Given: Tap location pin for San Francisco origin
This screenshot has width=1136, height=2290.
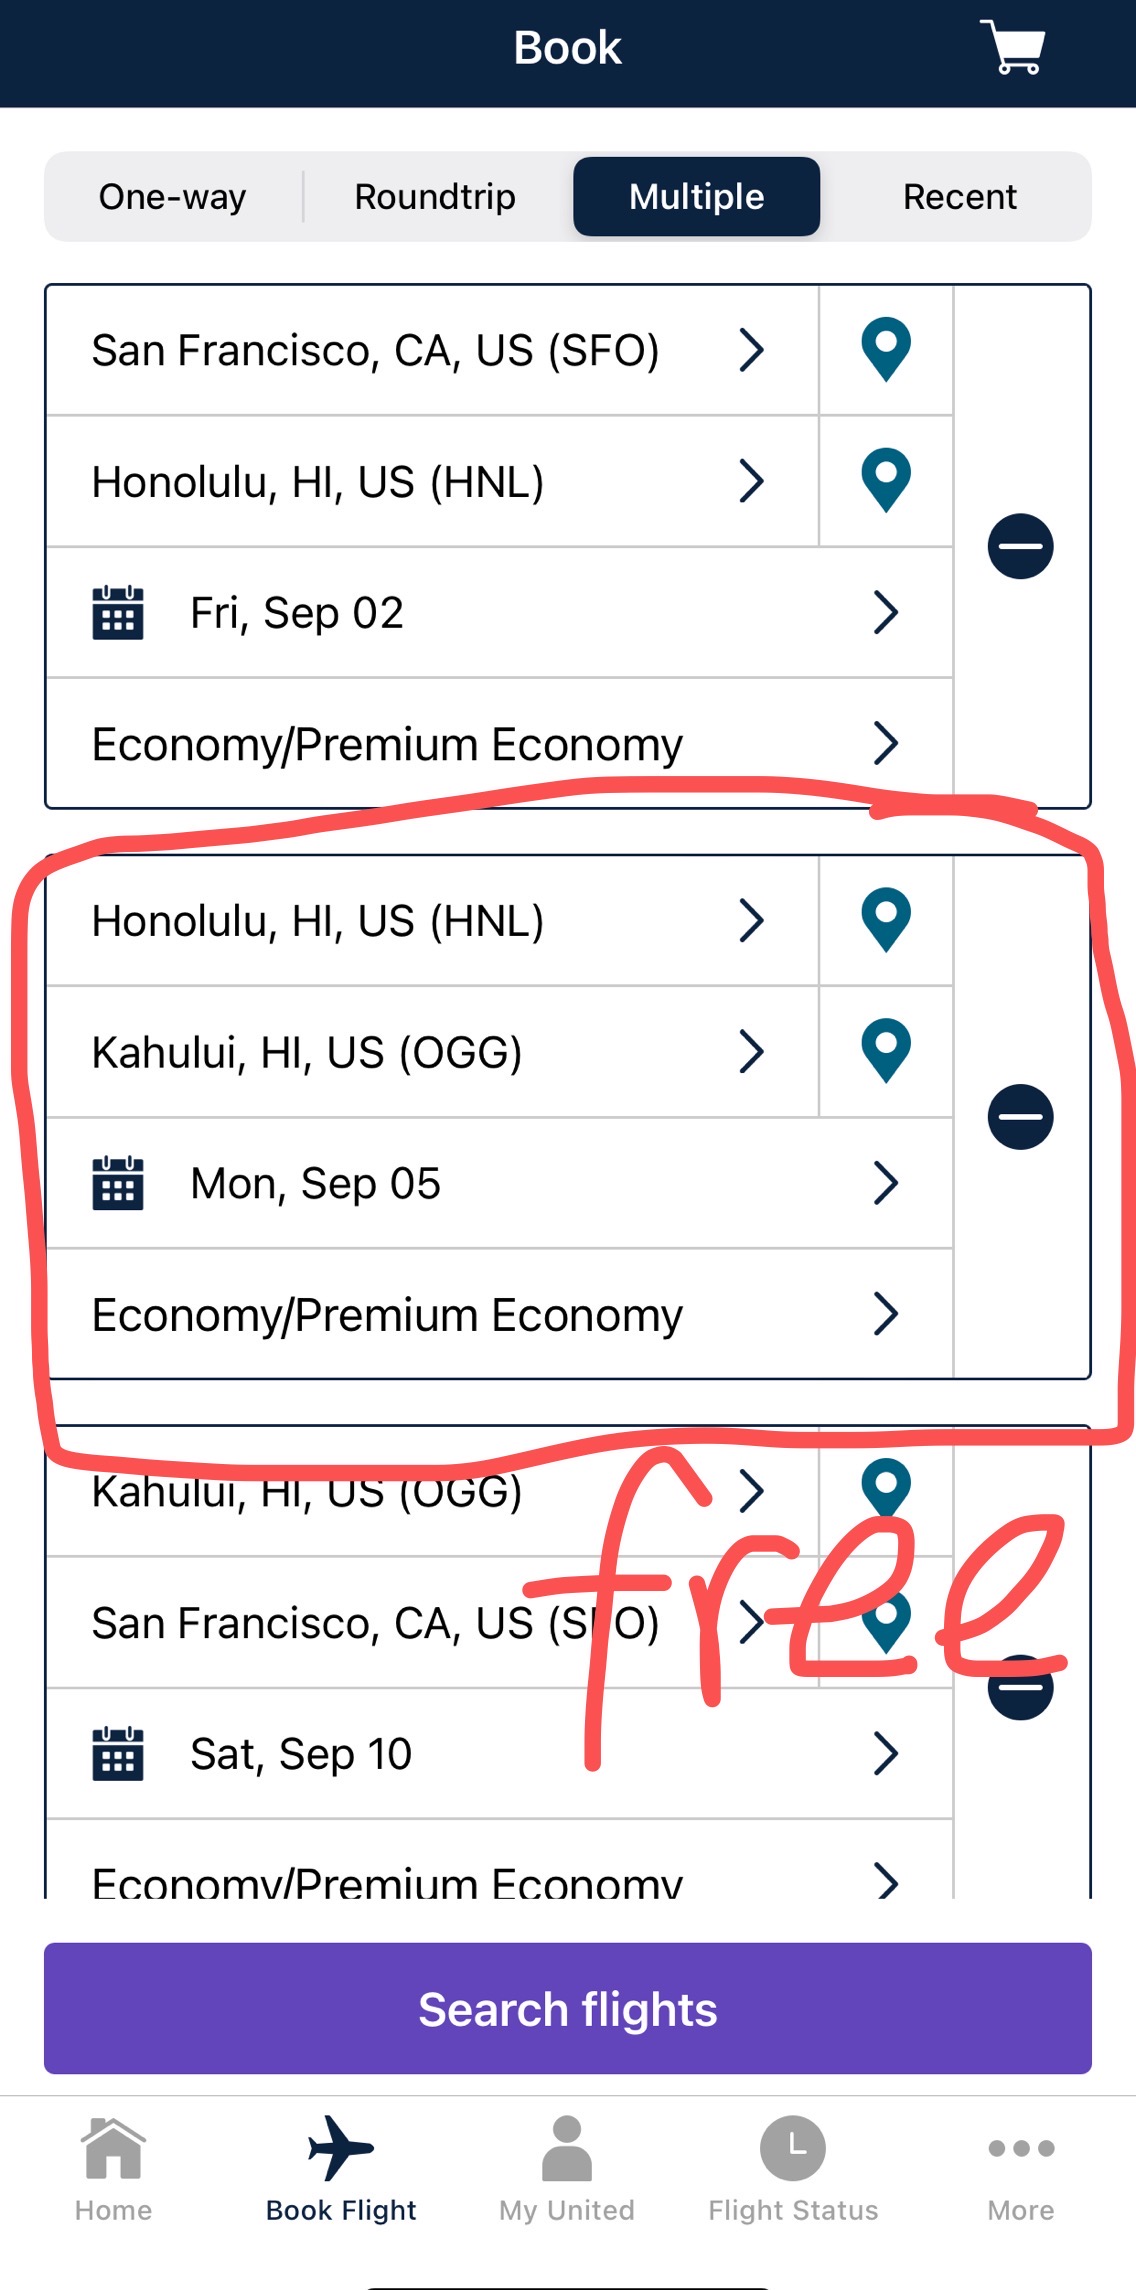Looking at the screenshot, I should tap(885, 350).
